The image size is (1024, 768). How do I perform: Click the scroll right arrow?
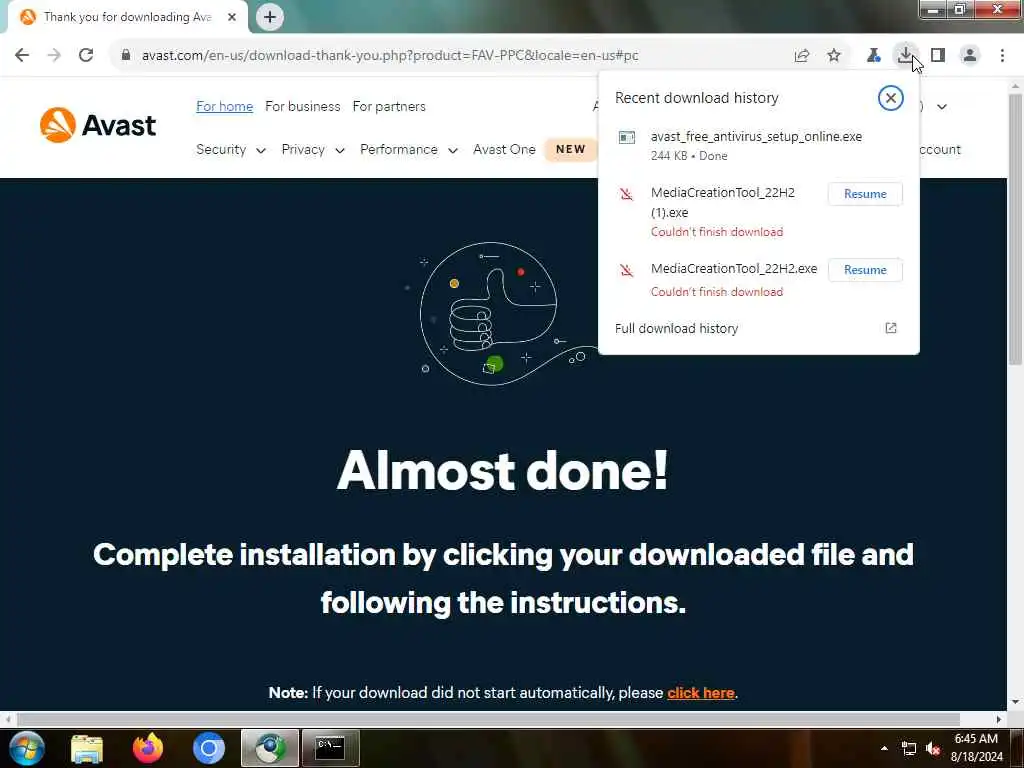[x=999, y=719]
